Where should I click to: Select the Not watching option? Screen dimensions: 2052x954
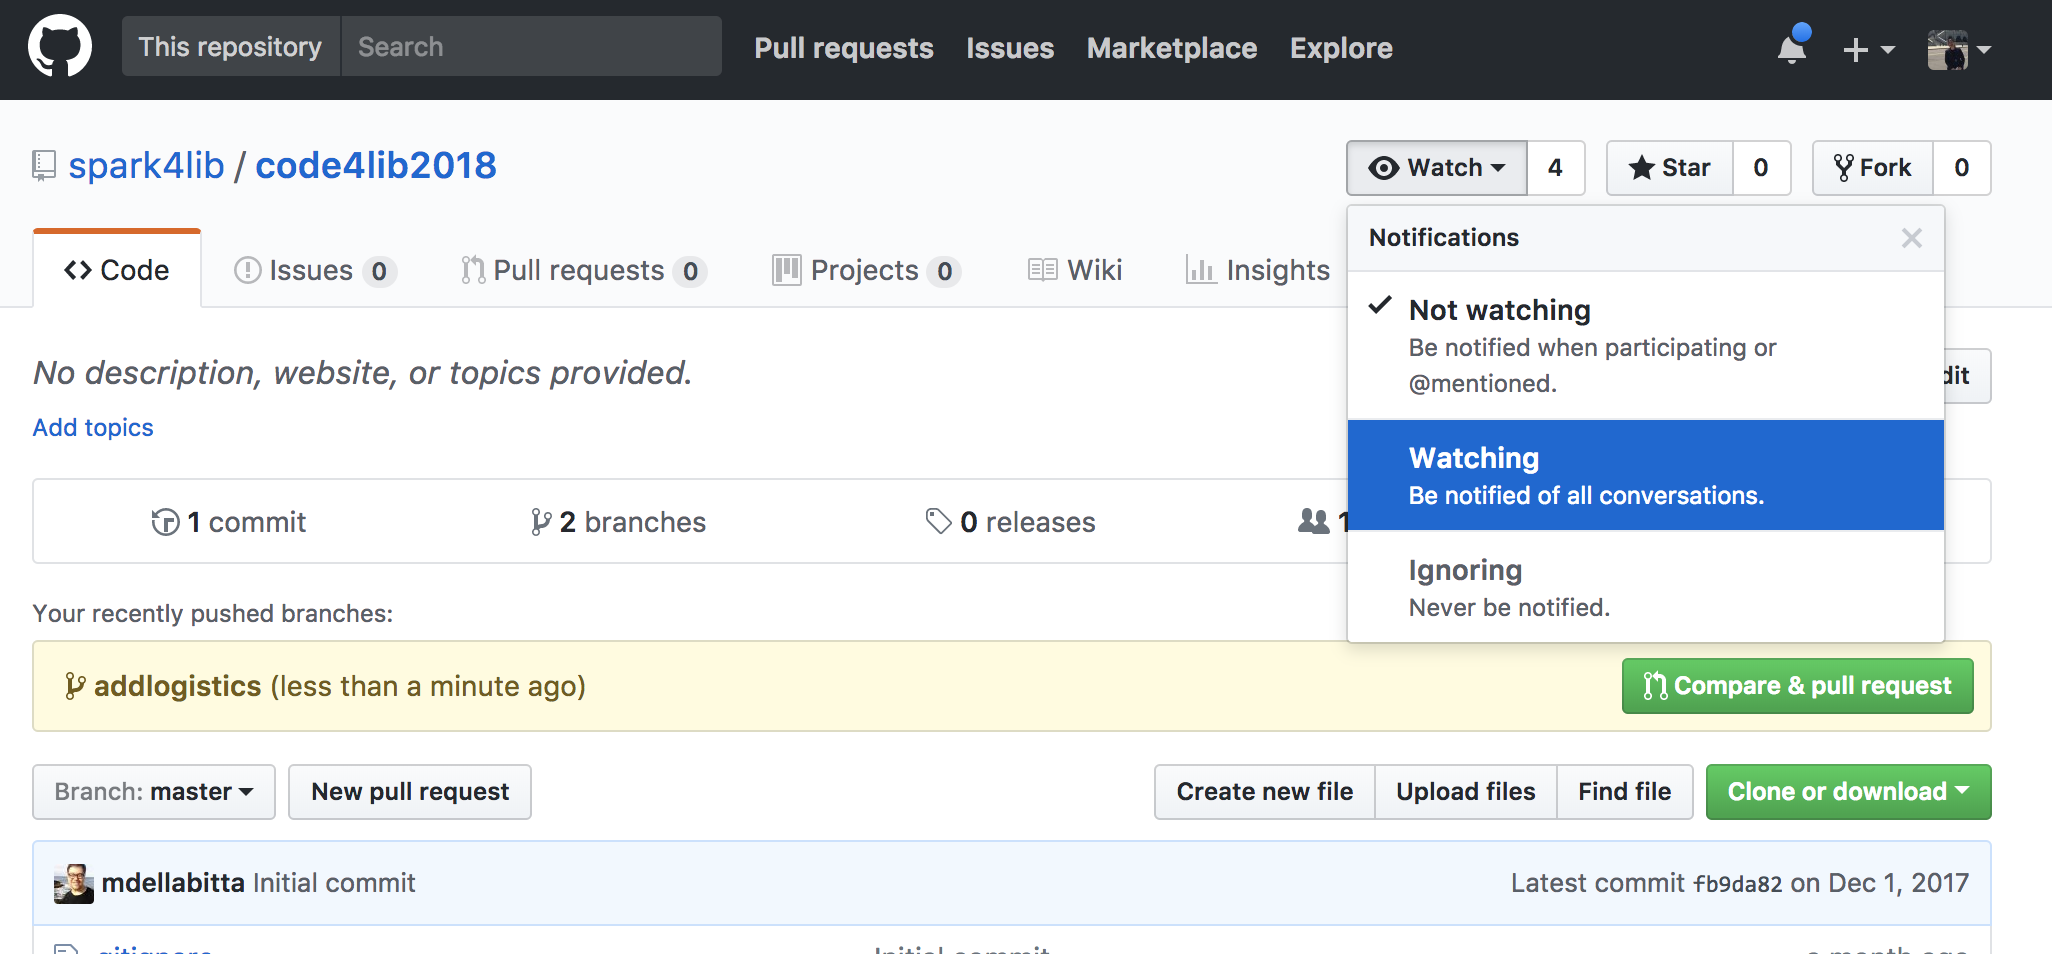click(1646, 345)
